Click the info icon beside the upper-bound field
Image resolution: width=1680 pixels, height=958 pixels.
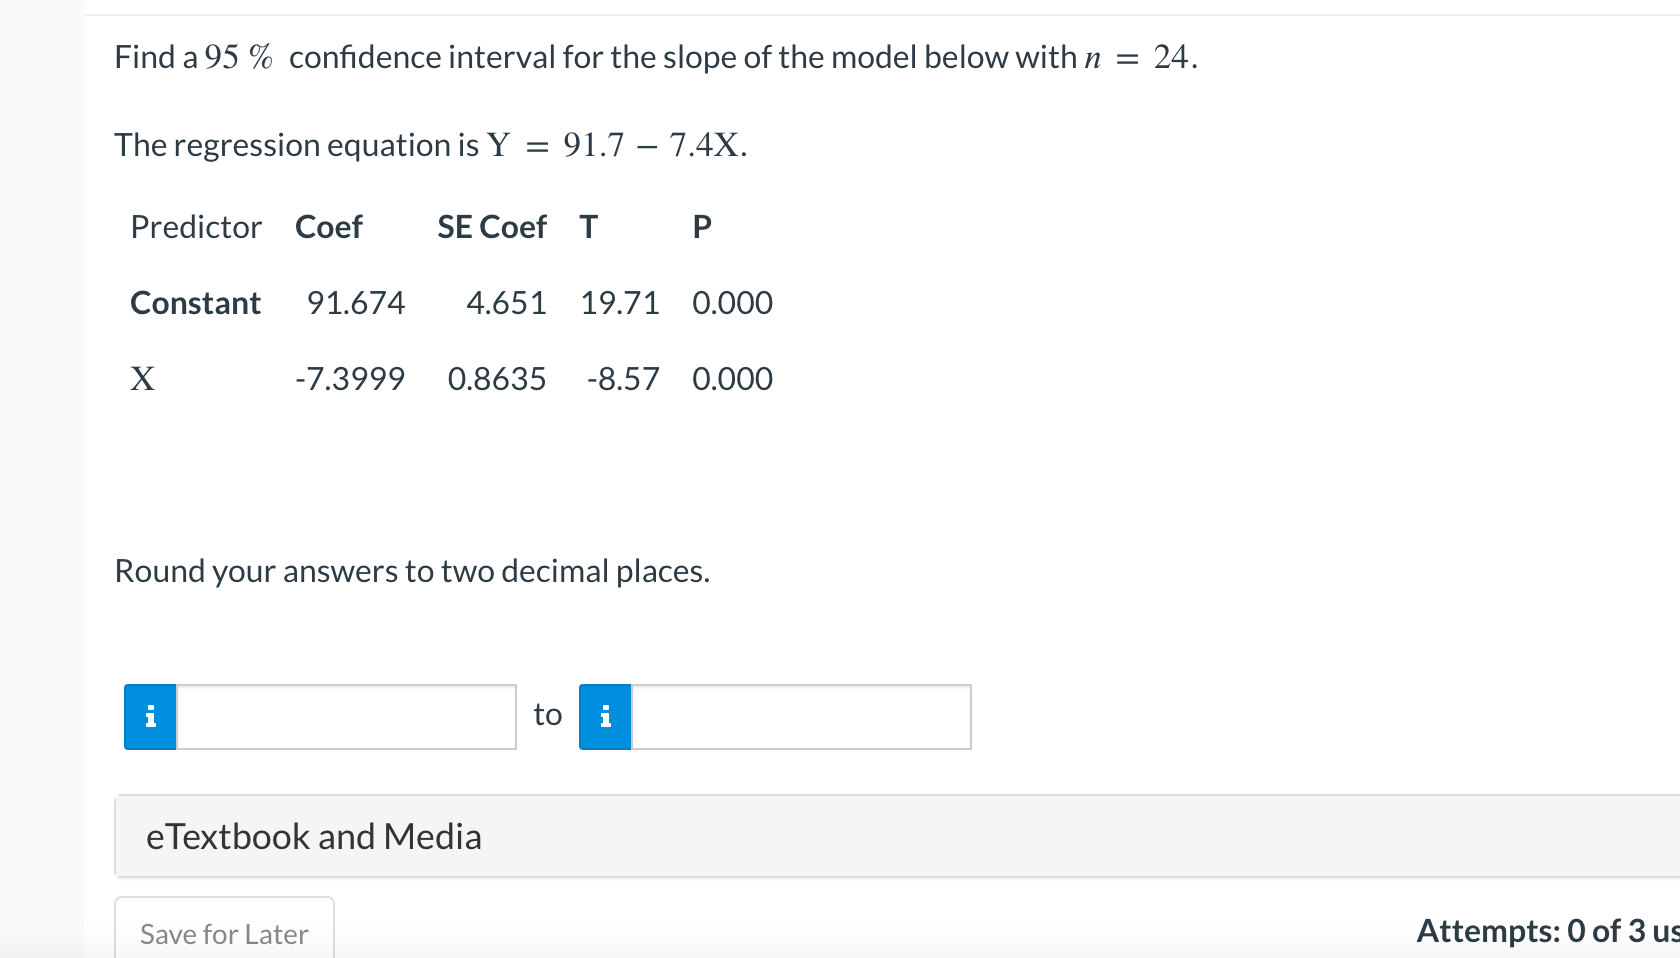tap(605, 717)
